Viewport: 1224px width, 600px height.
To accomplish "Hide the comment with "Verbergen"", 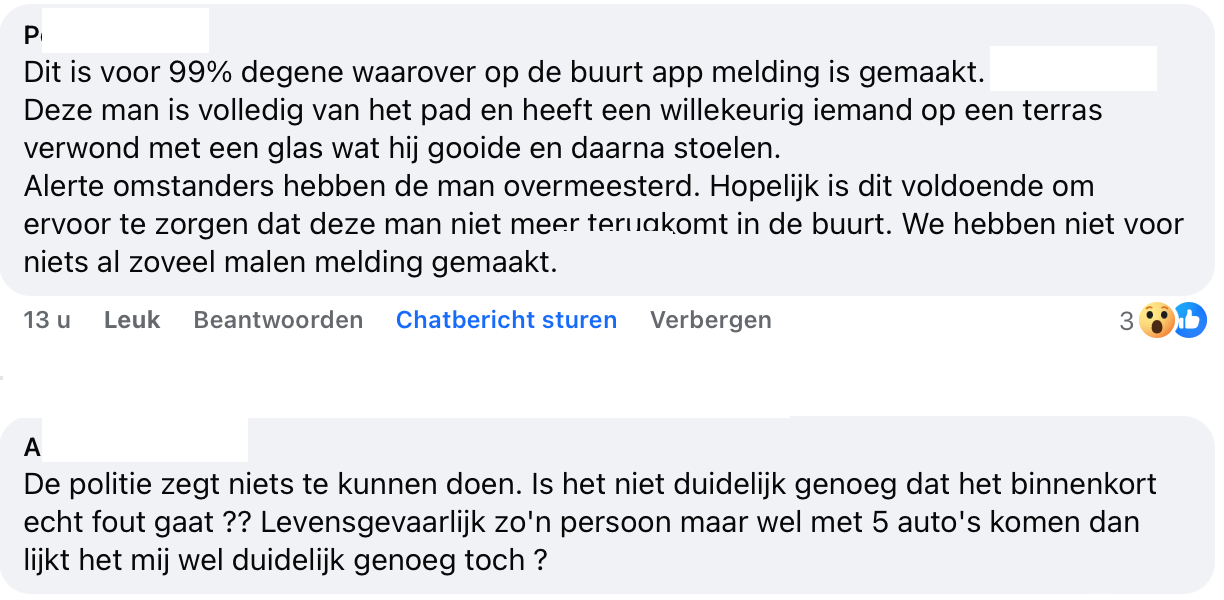I will point(711,320).
